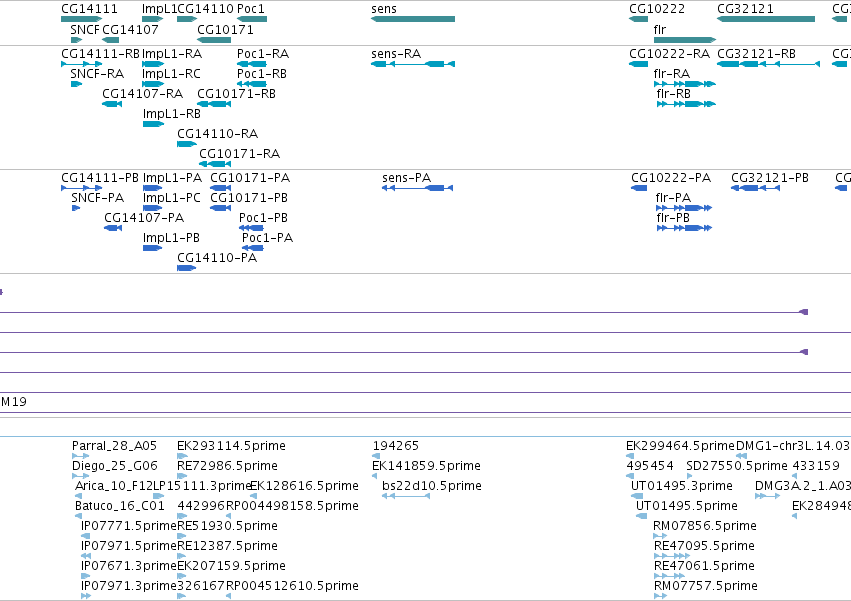Viewport: 851px width, 601px height.
Task: Select the CG14110-PA protein label
Action: click(x=217, y=258)
